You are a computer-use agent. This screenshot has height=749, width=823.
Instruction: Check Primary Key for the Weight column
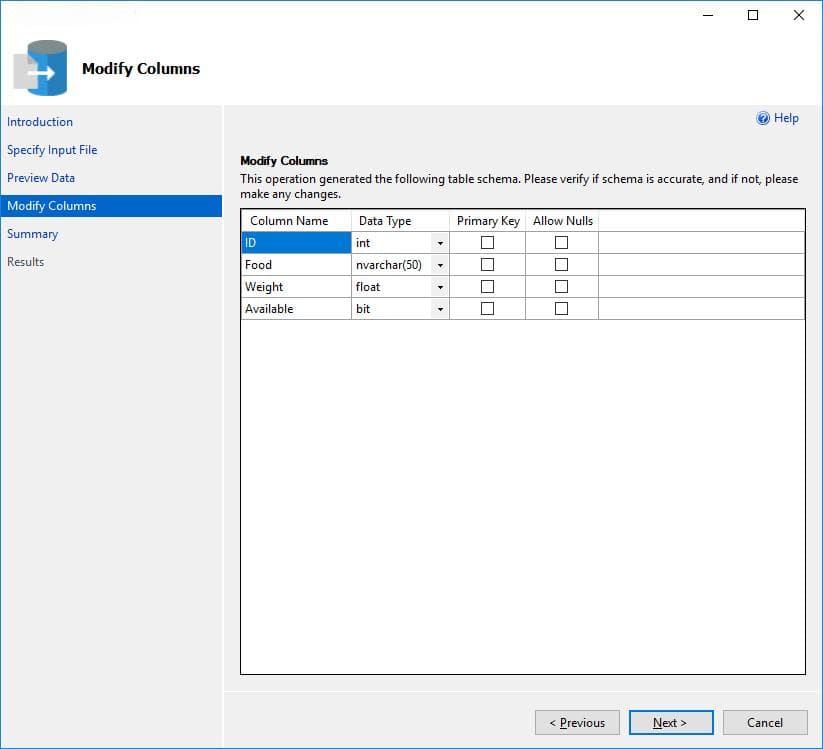click(487, 287)
